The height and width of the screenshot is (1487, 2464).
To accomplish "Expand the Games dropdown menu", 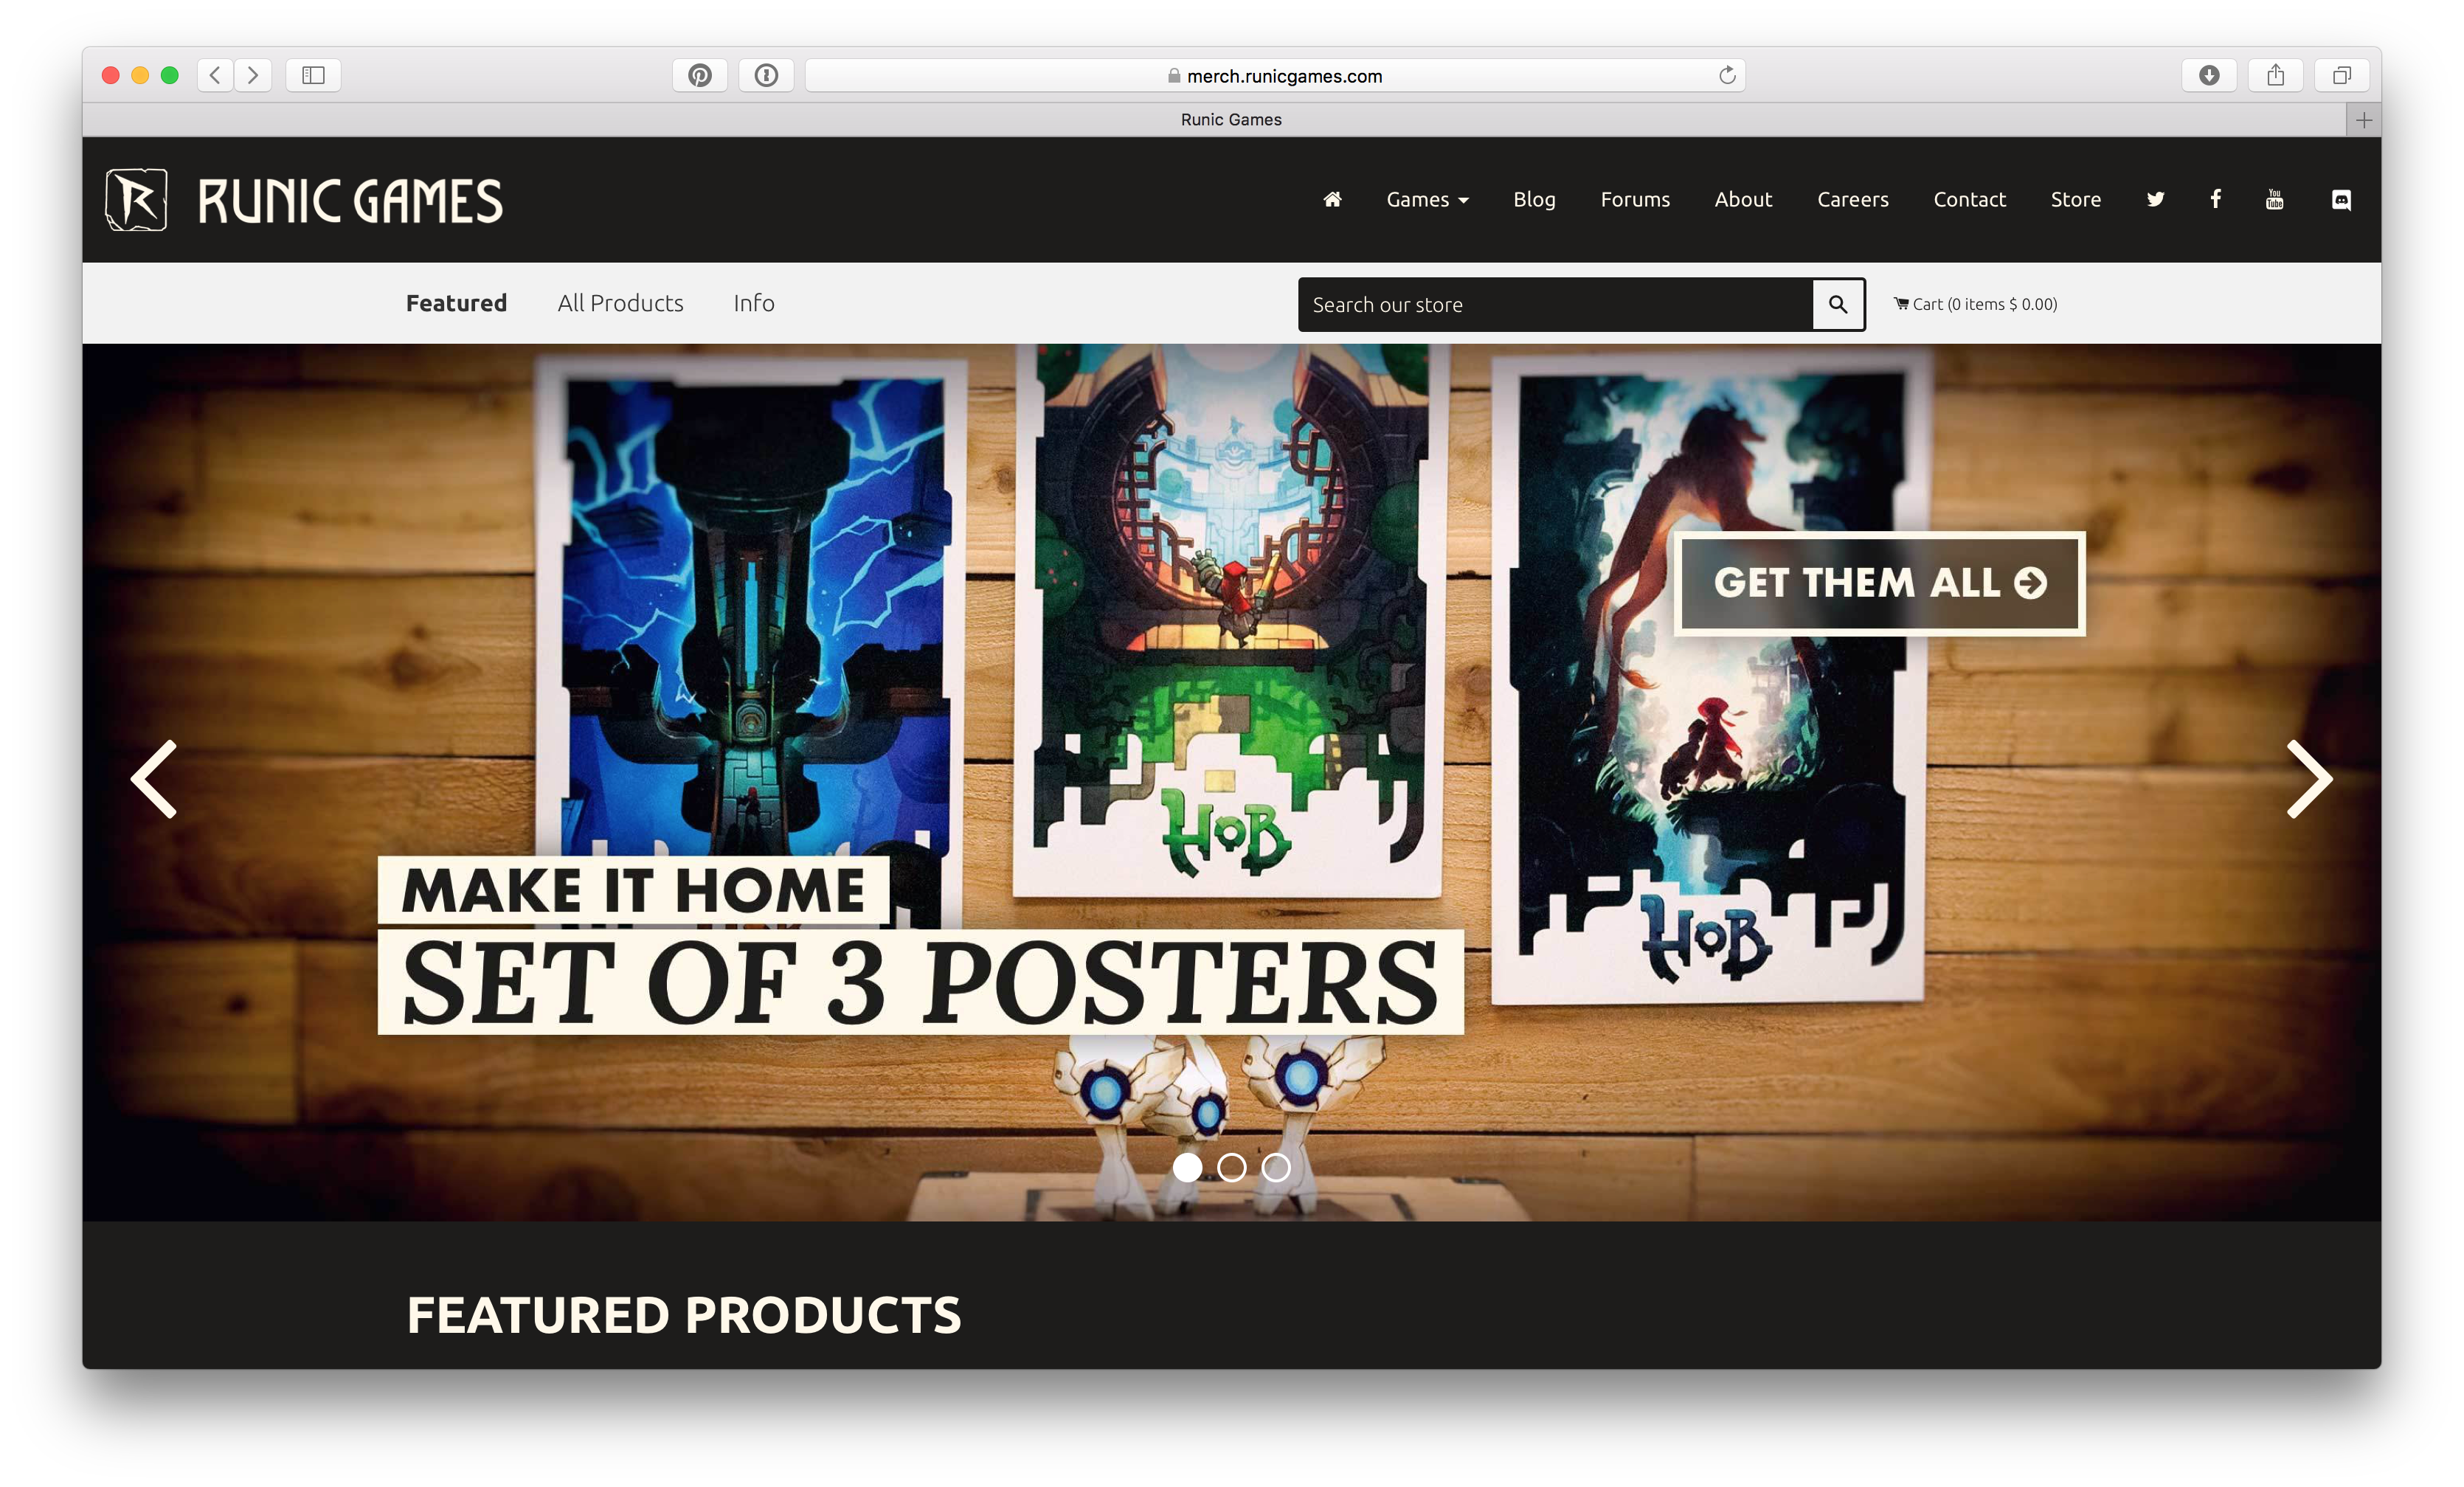I will [x=1427, y=199].
